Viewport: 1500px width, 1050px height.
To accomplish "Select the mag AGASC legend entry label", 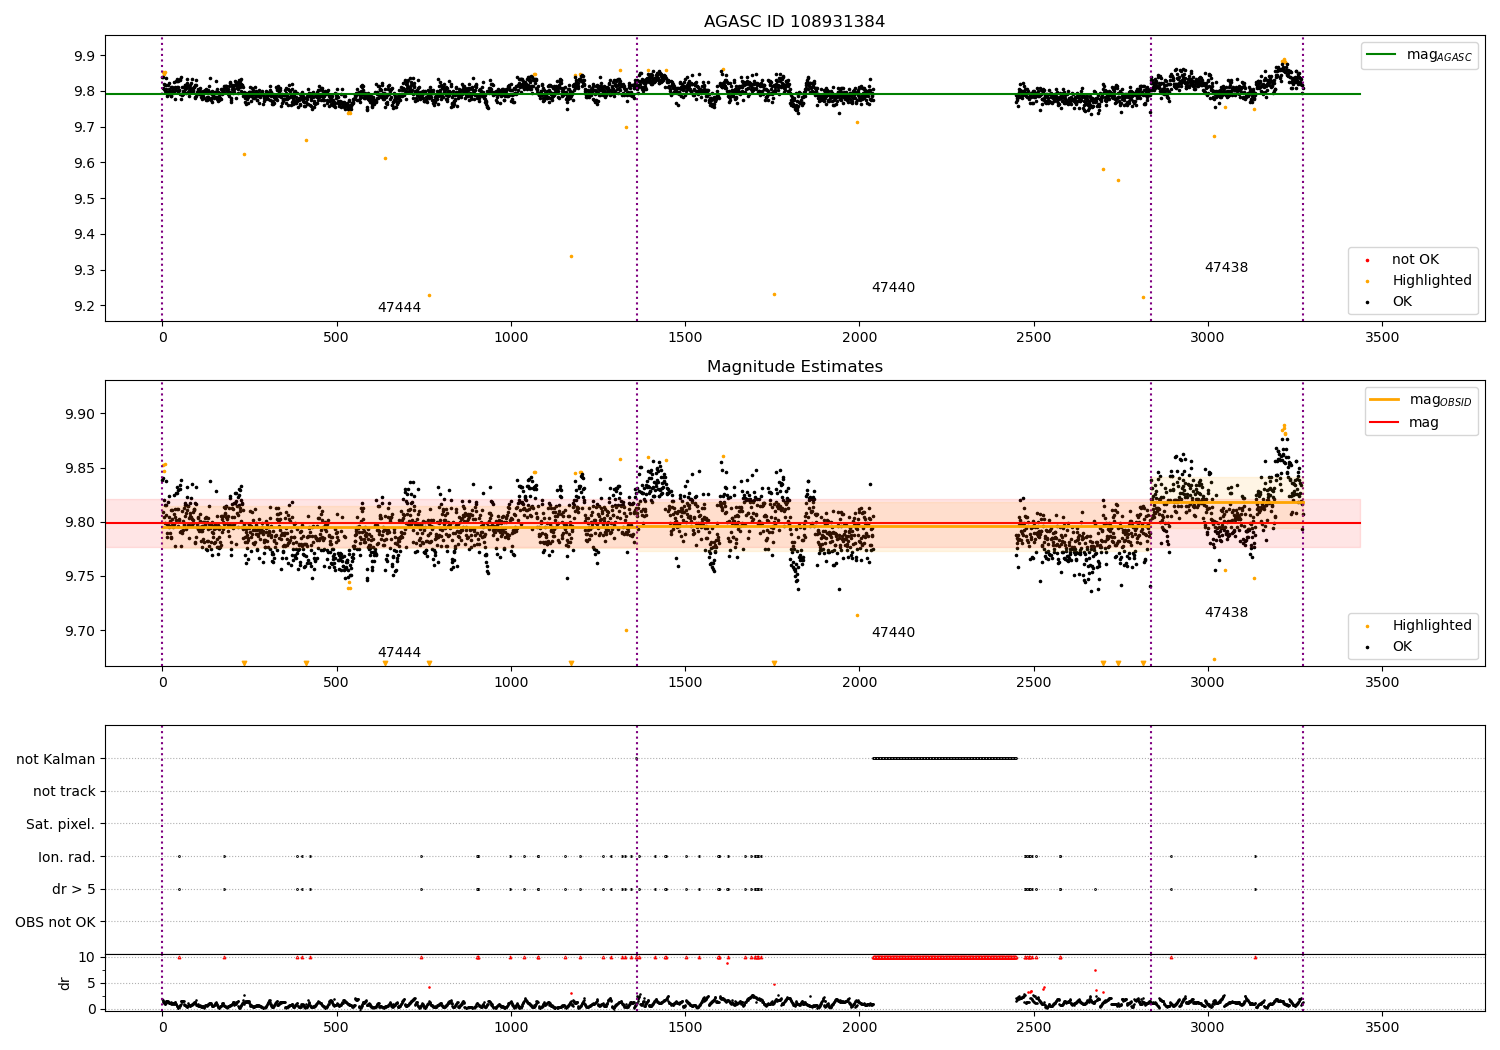I will coord(1439,55).
